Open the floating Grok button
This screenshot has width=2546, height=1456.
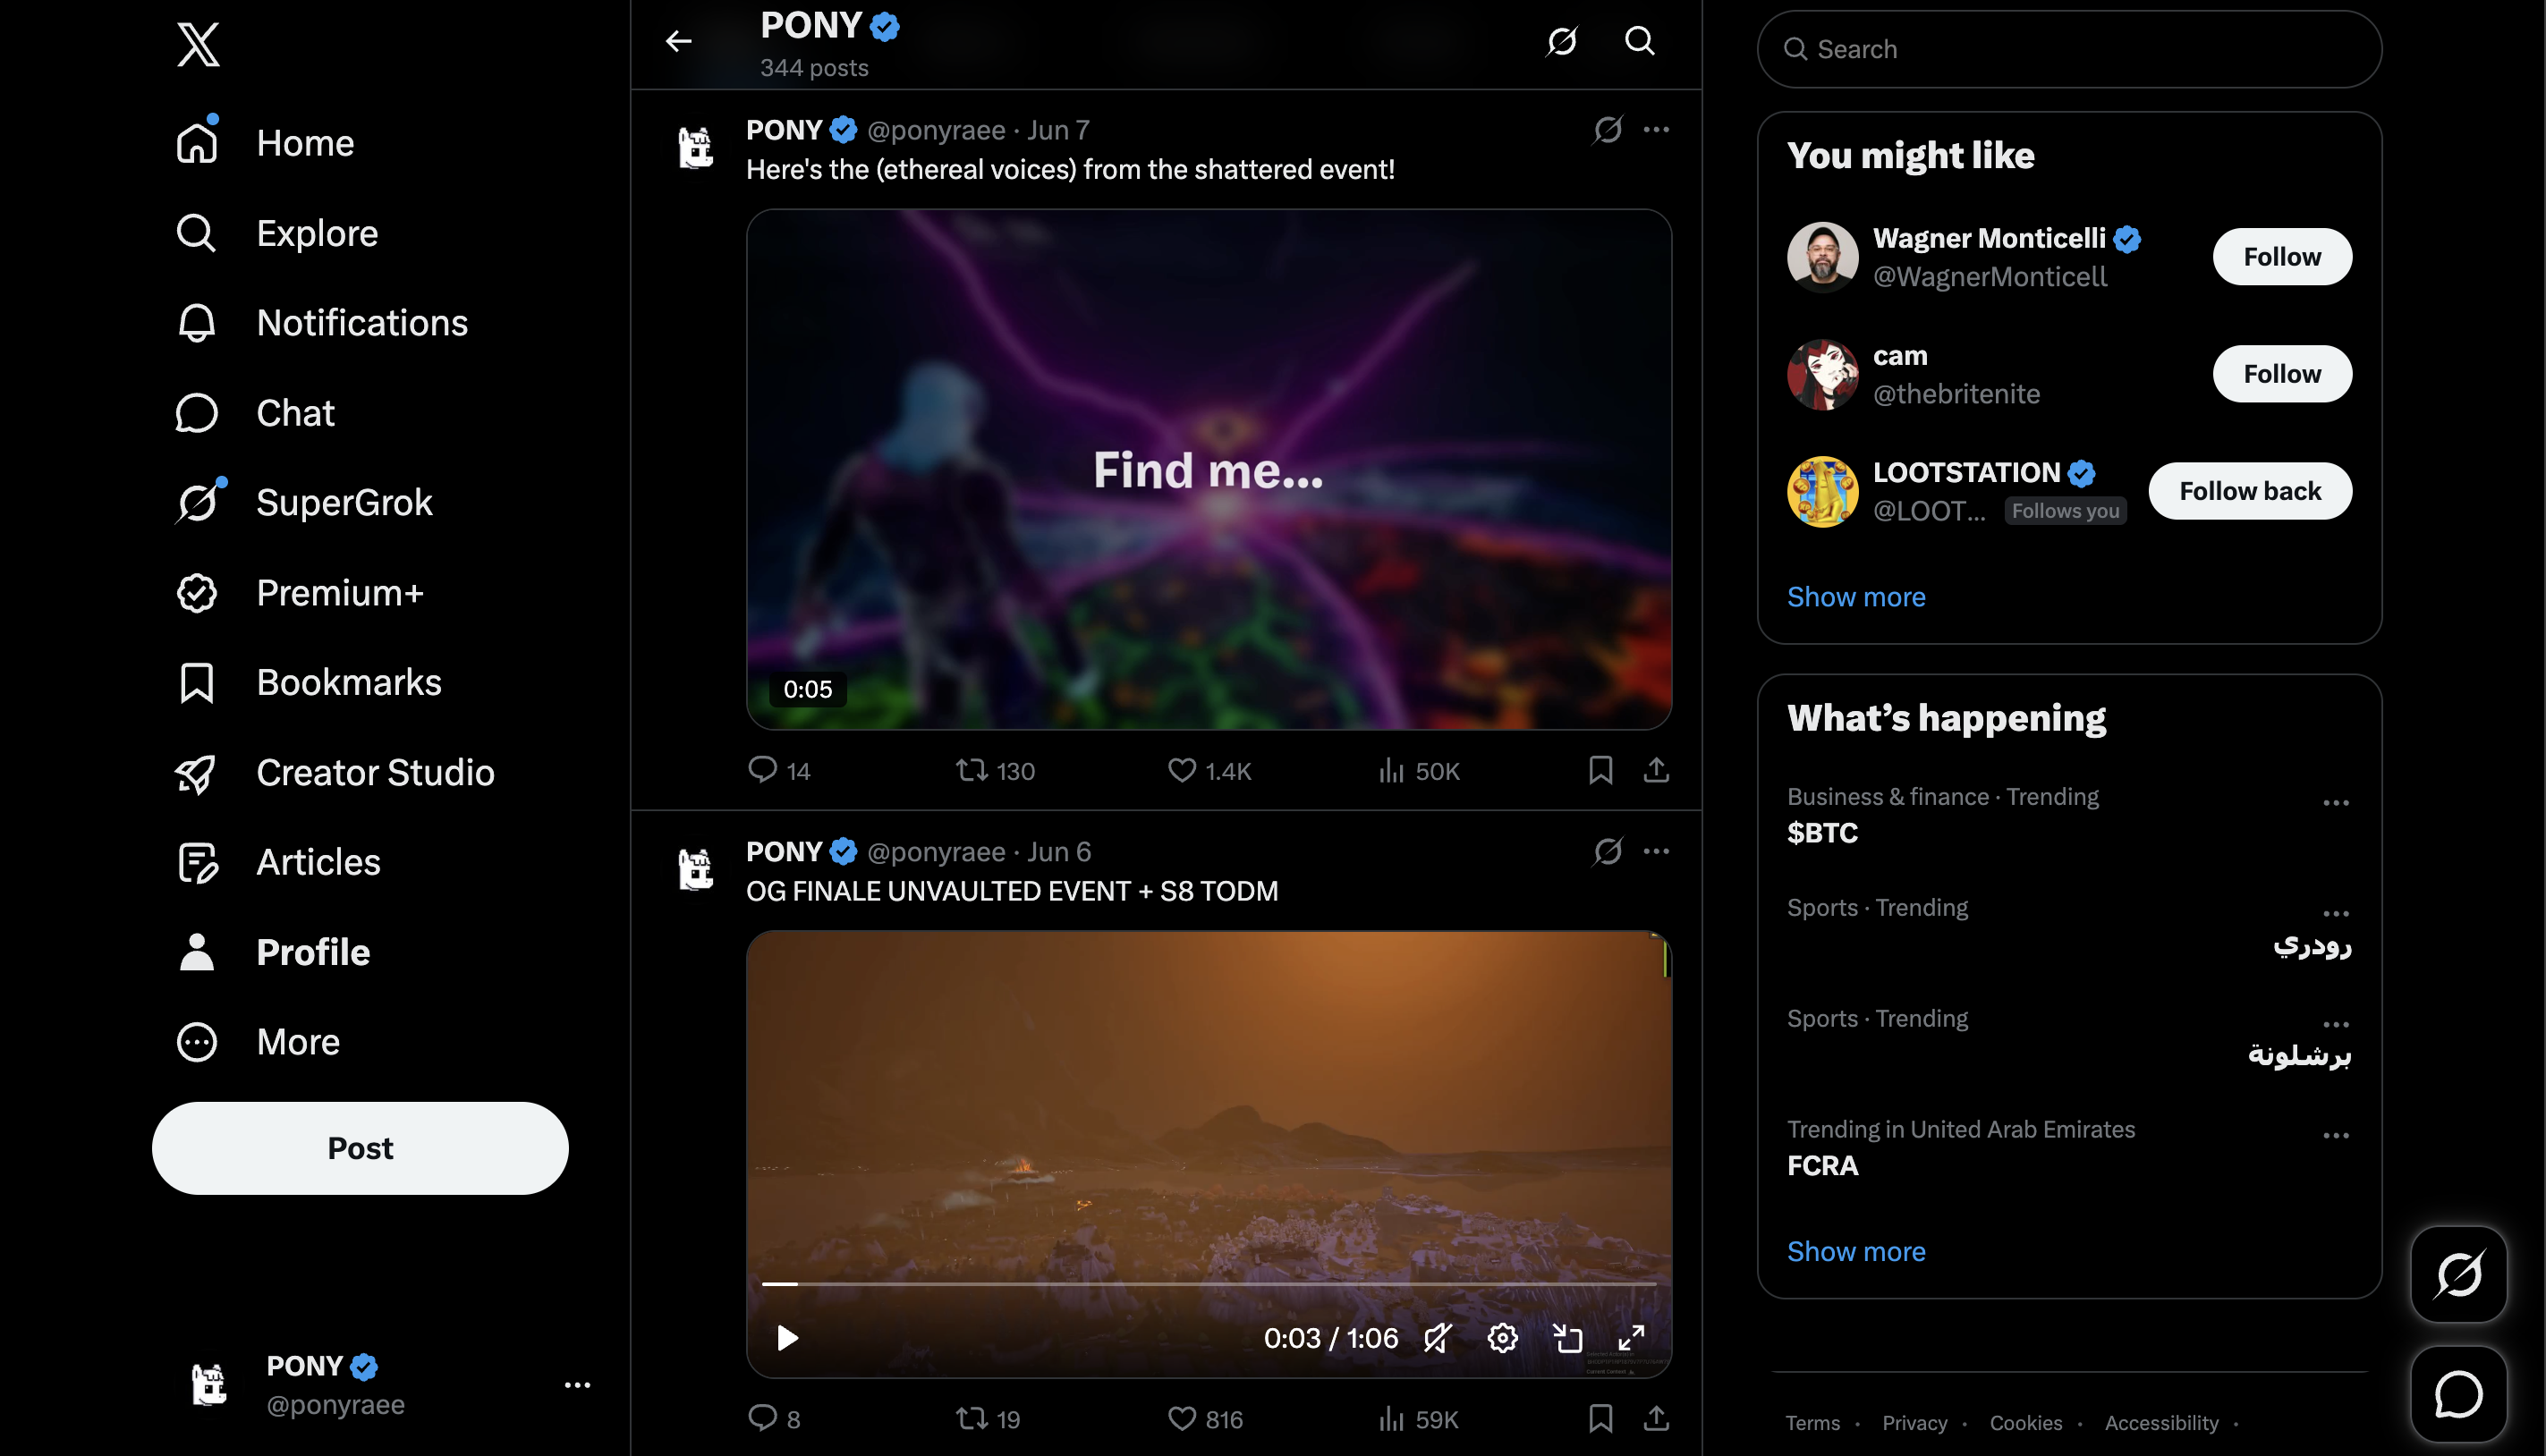(2458, 1274)
